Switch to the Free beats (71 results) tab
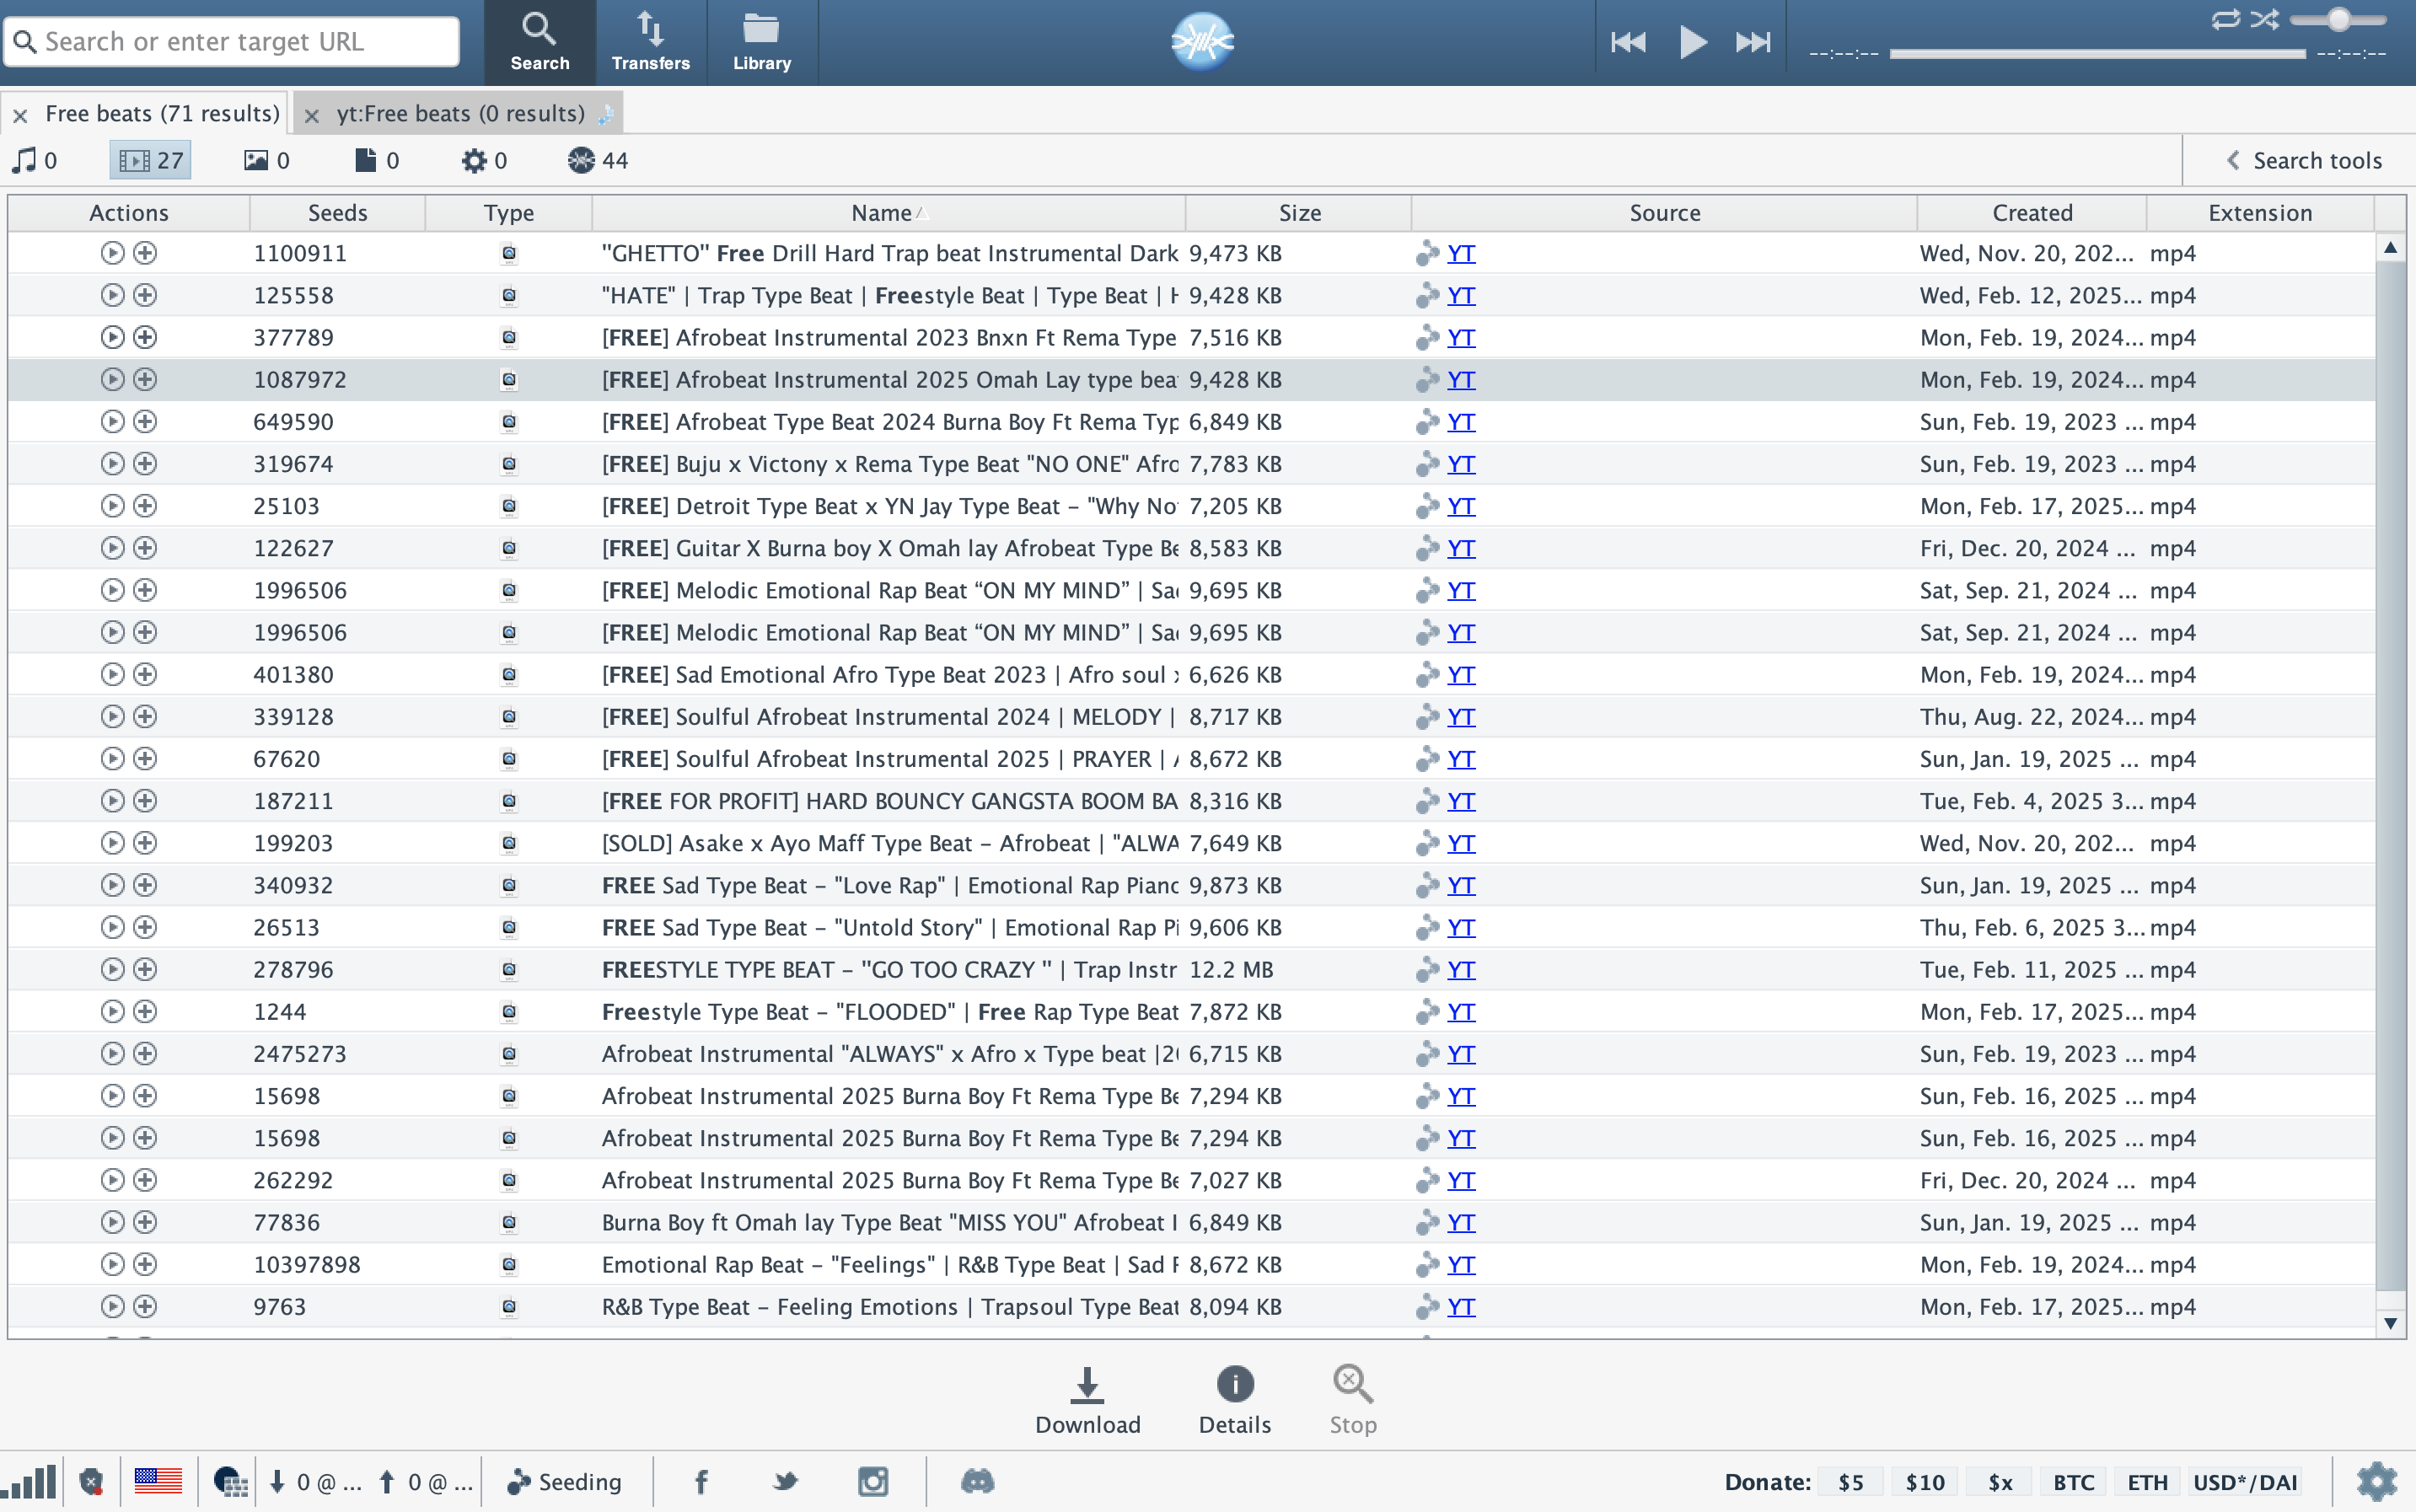 [x=162, y=113]
